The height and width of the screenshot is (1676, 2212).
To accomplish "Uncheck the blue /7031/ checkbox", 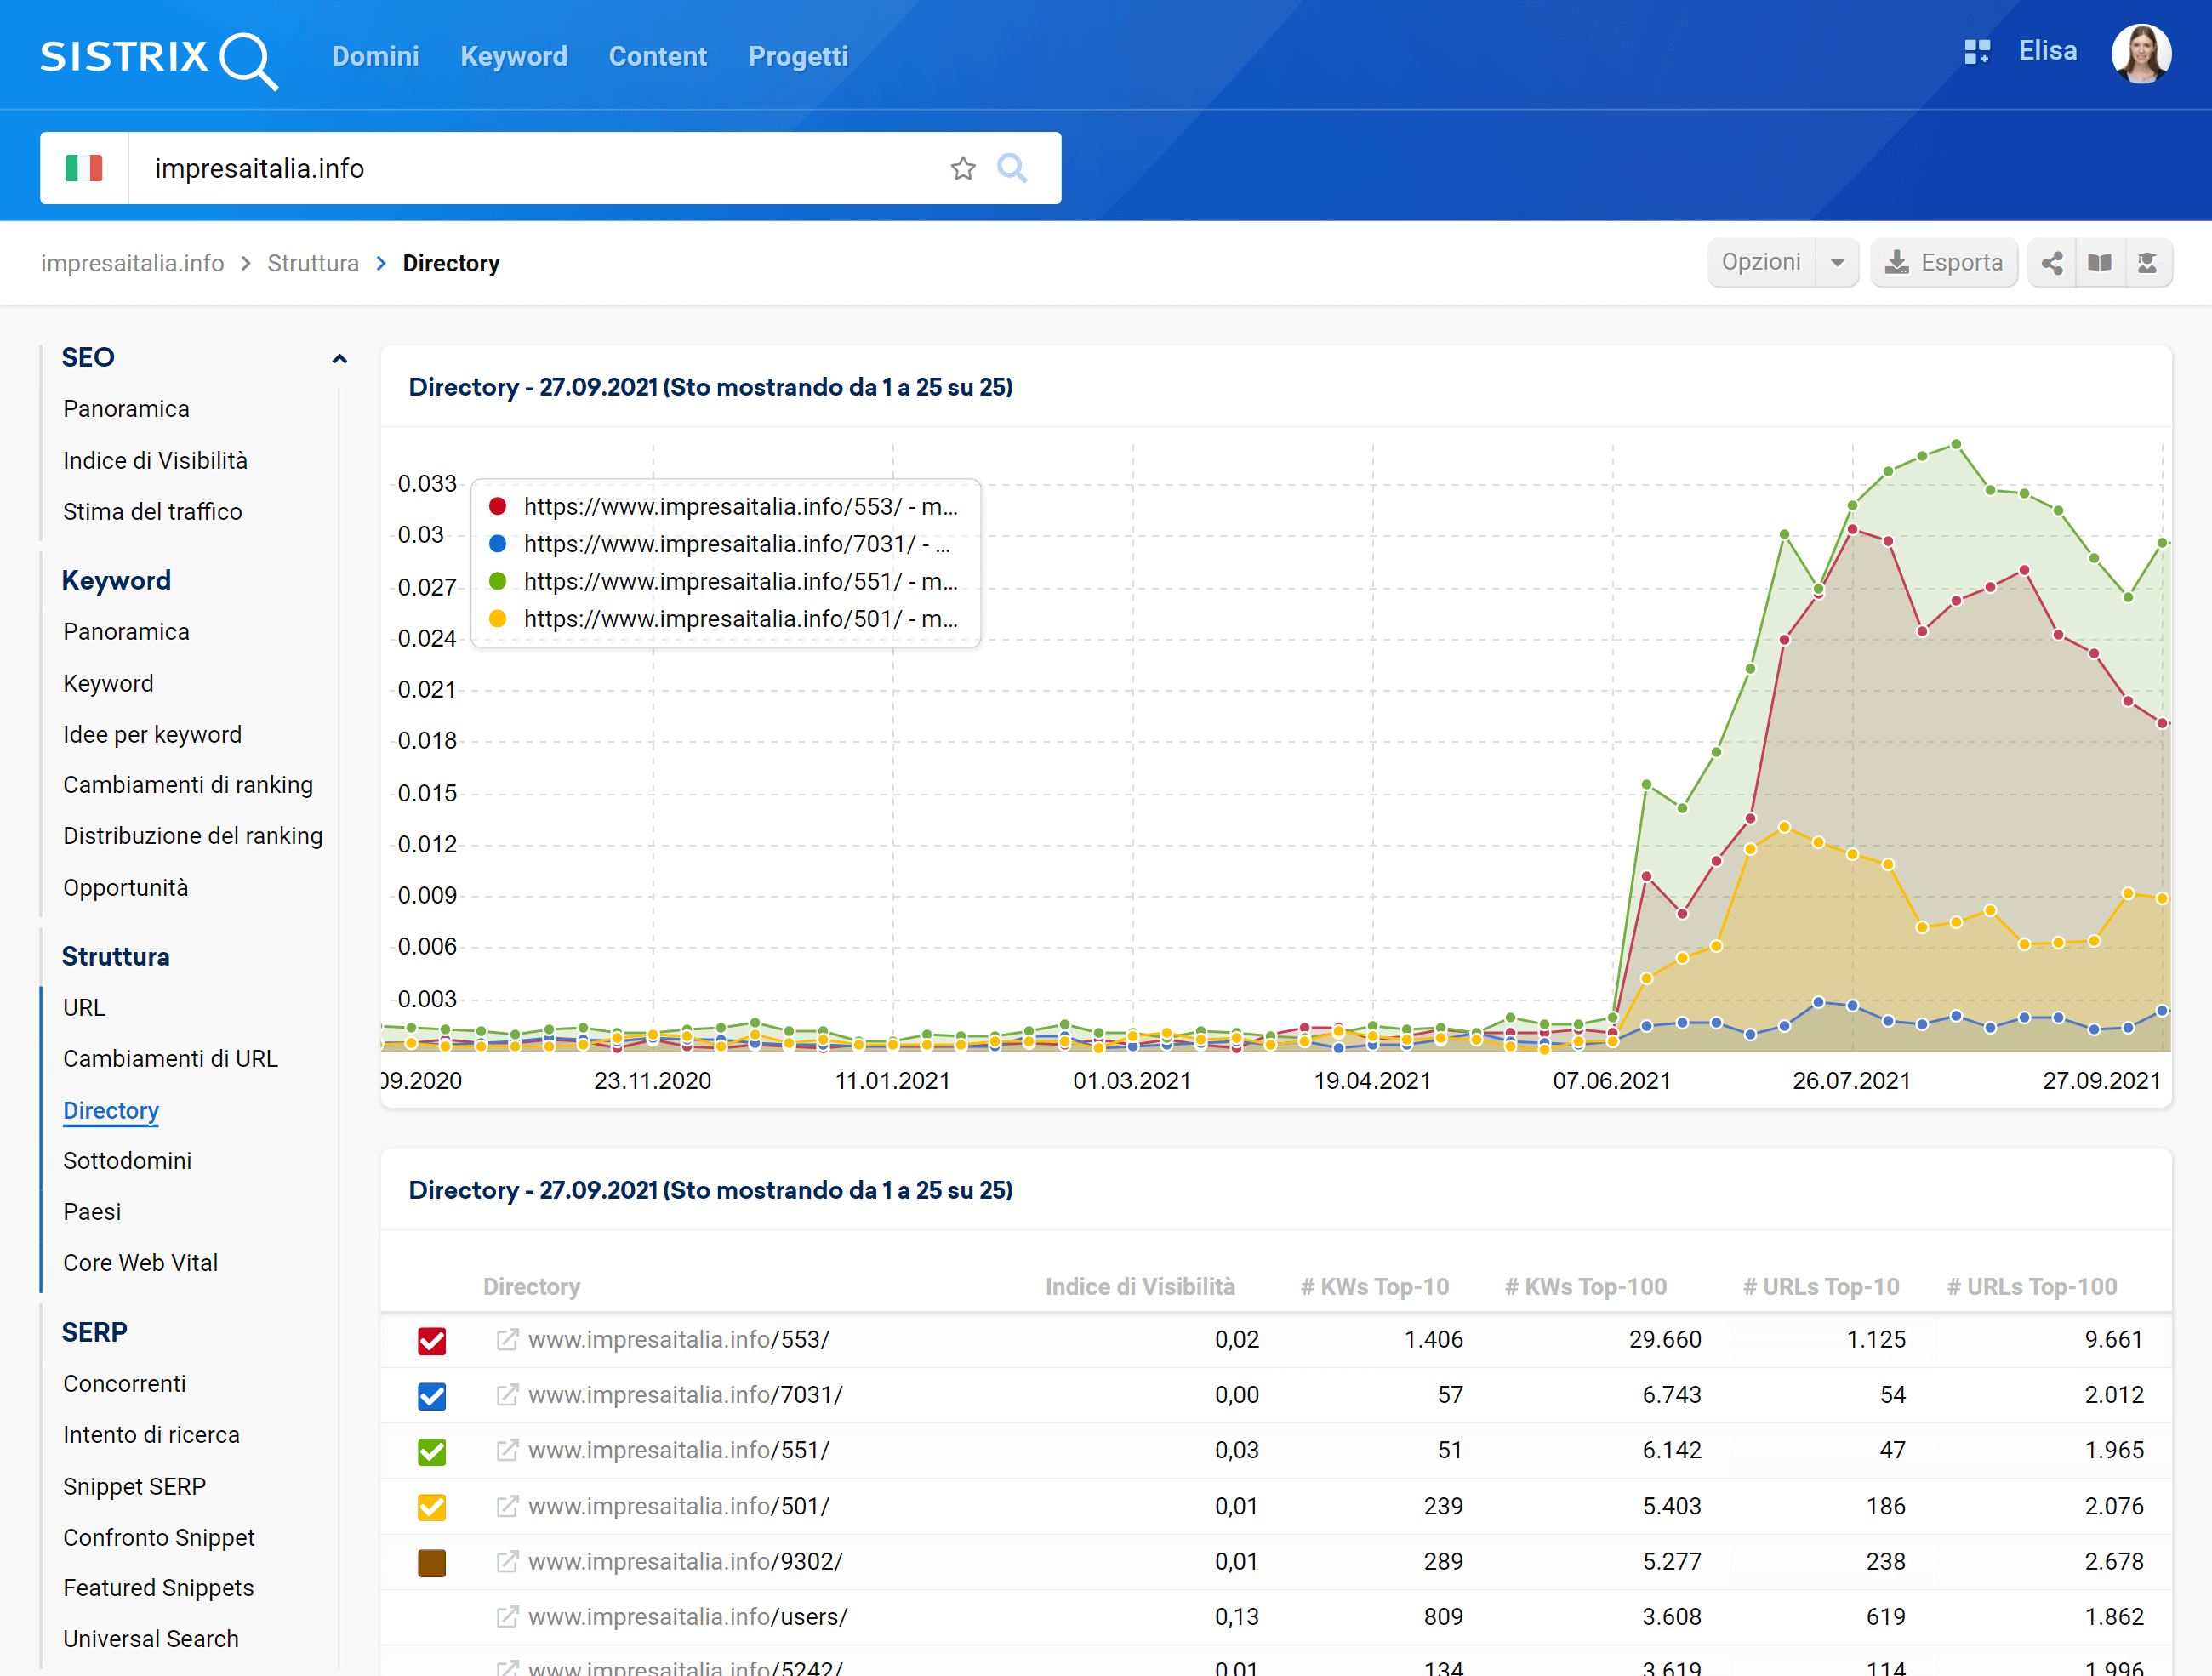I will coord(432,1396).
